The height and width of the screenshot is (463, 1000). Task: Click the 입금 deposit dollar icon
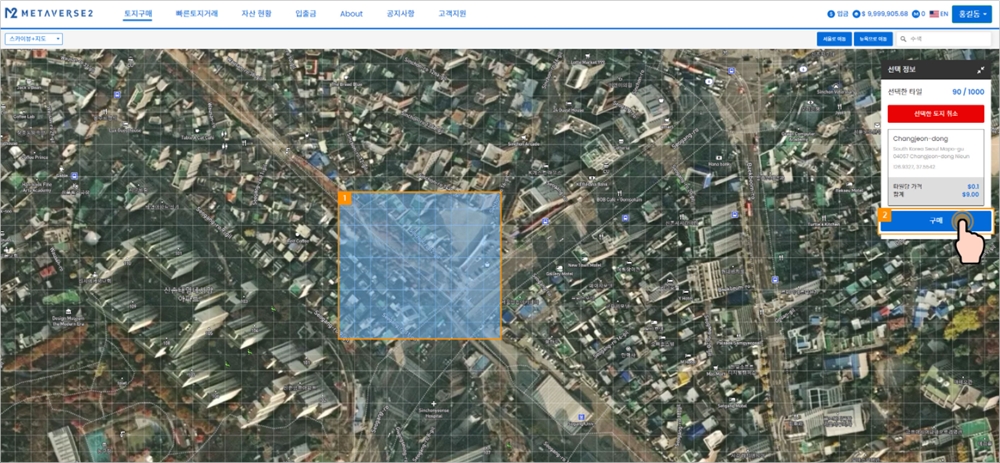[831, 13]
